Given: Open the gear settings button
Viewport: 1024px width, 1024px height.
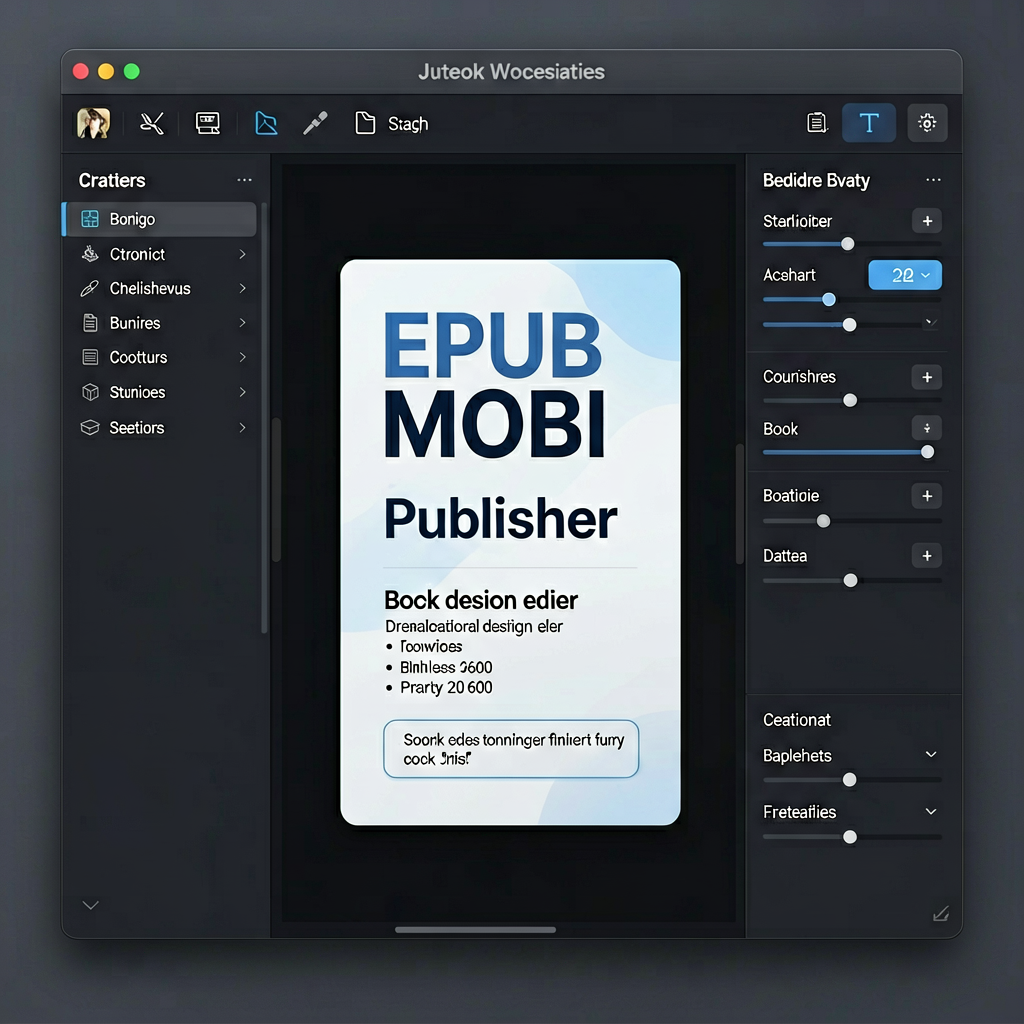Looking at the screenshot, I should [927, 123].
